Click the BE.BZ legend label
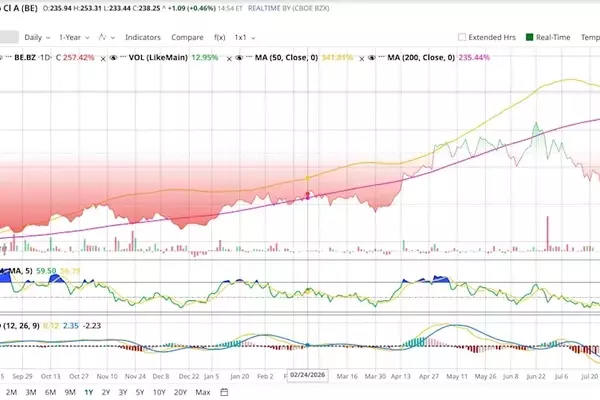The height and width of the screenshot is (400, 600). (25, 58)
